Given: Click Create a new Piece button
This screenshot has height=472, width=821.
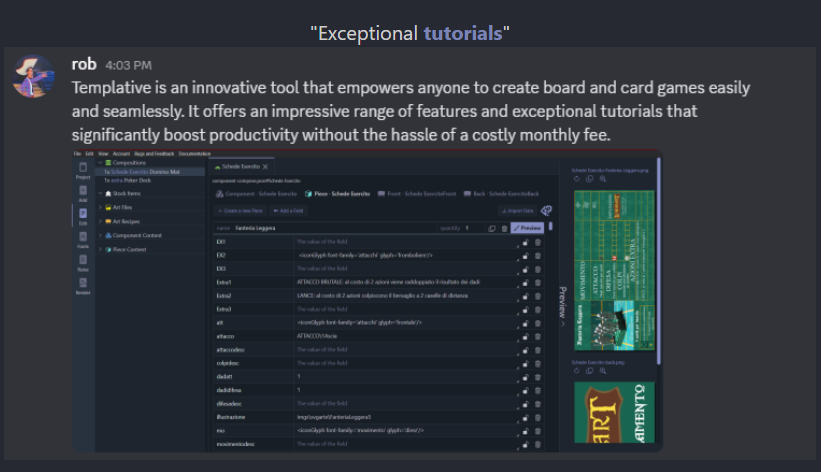Looking at the screenshot, I should [240, 211].
